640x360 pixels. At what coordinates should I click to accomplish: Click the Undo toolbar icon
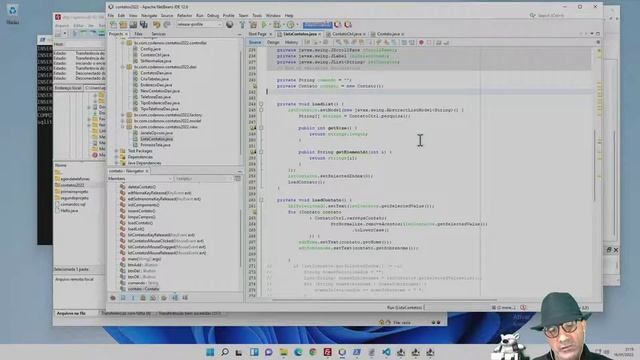(157, 25)
